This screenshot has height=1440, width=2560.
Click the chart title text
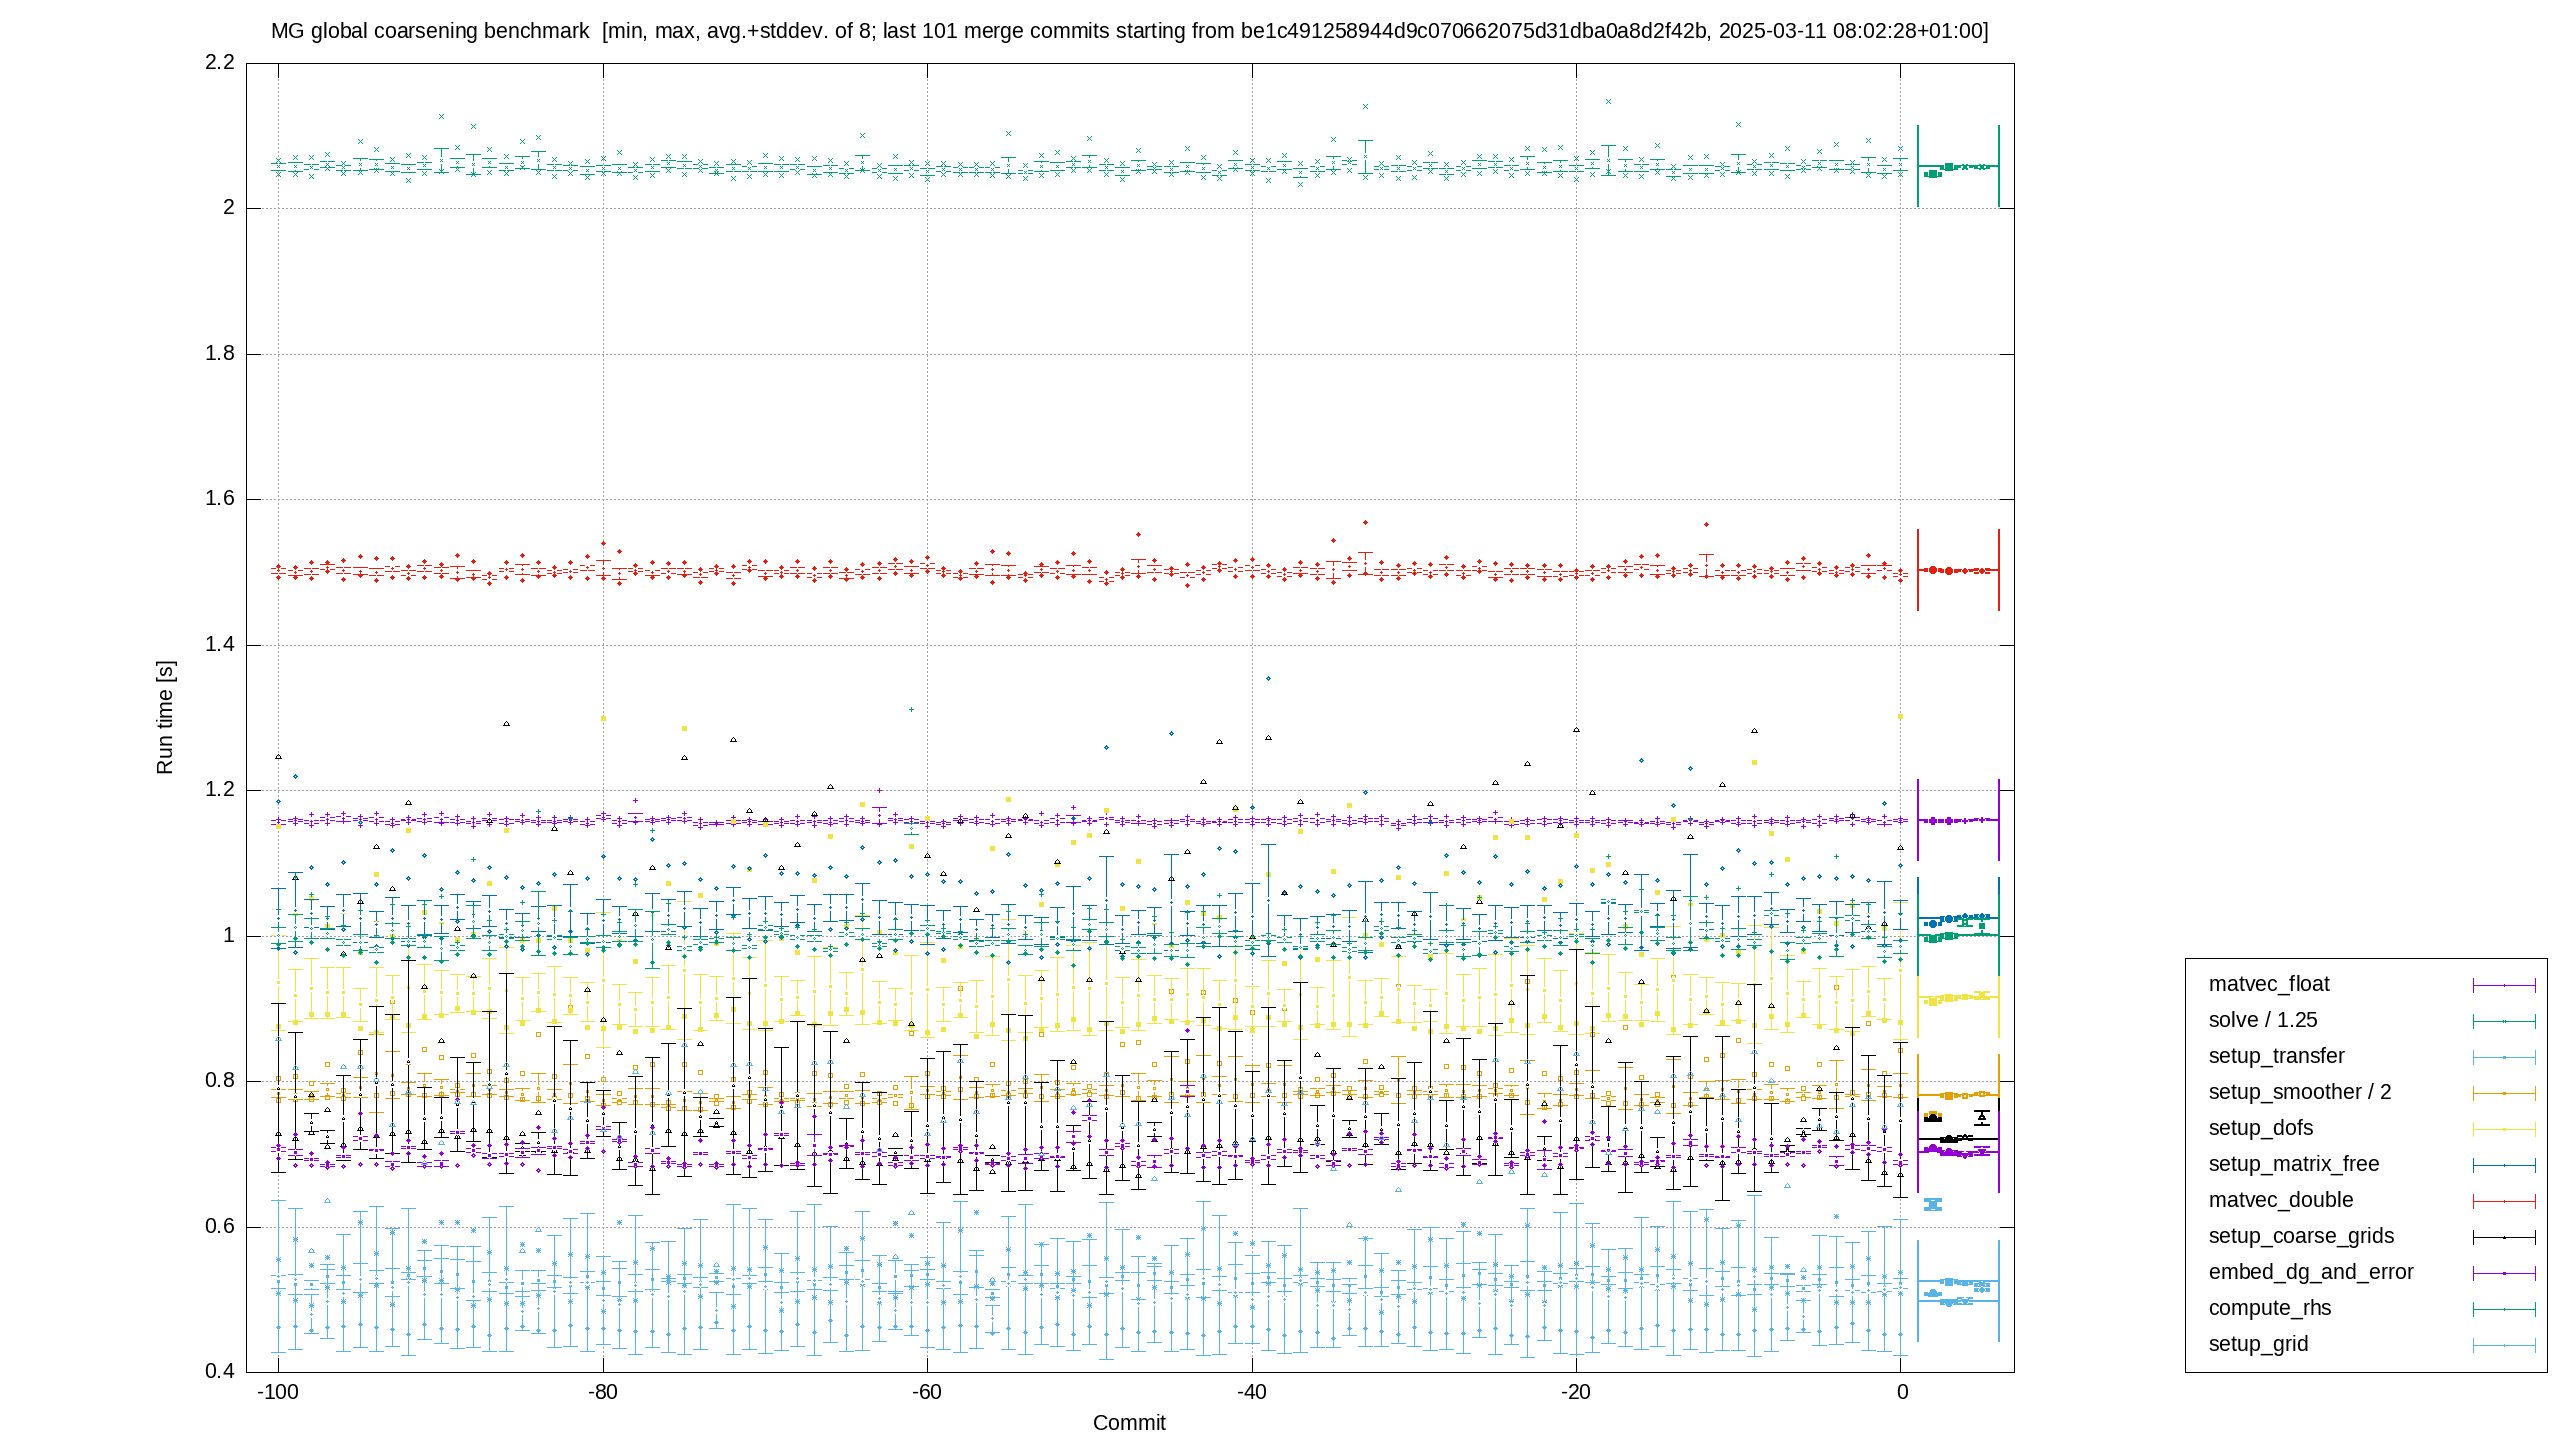click(1129, 31)
